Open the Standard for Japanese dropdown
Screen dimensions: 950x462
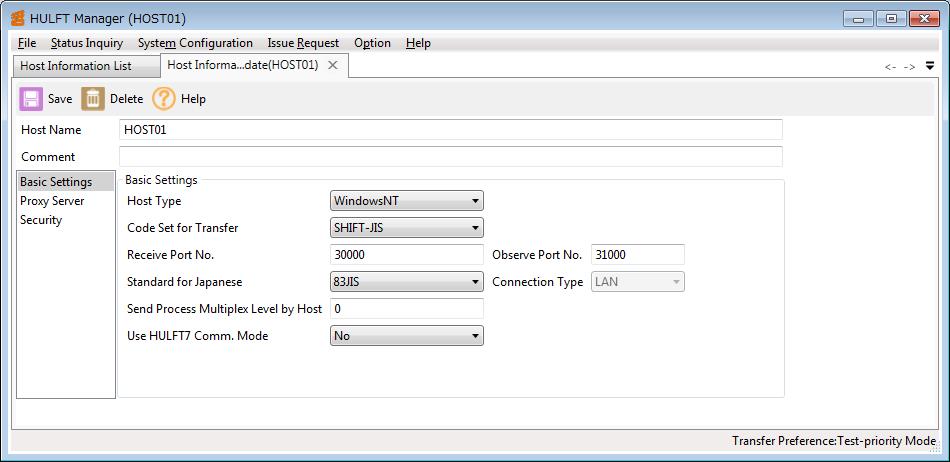point(406,282)
